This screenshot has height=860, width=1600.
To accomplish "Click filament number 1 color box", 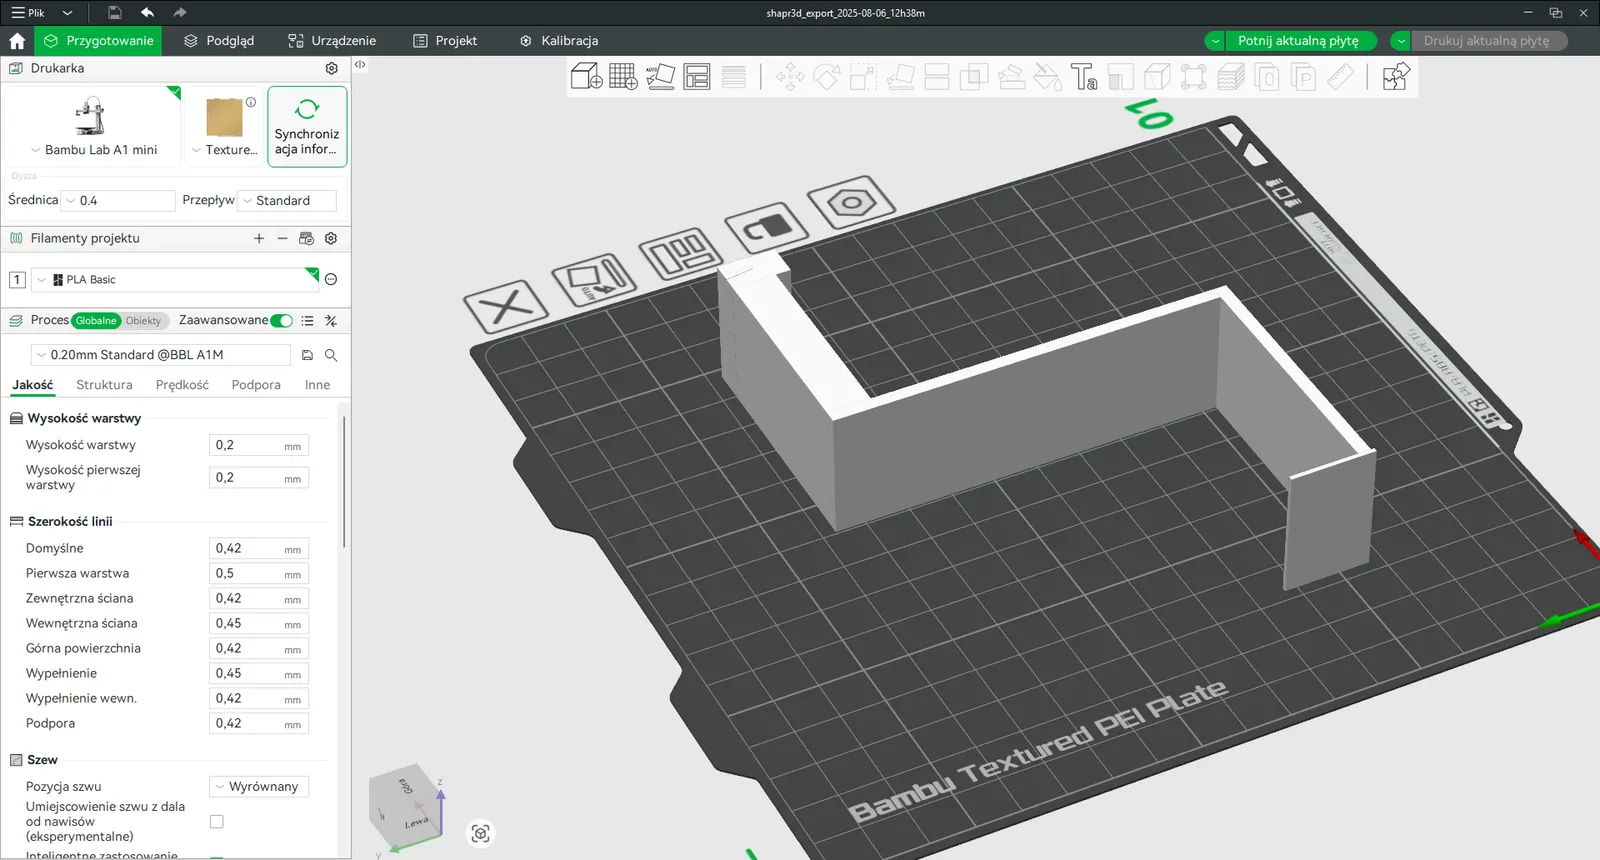I will coord(17,280).
